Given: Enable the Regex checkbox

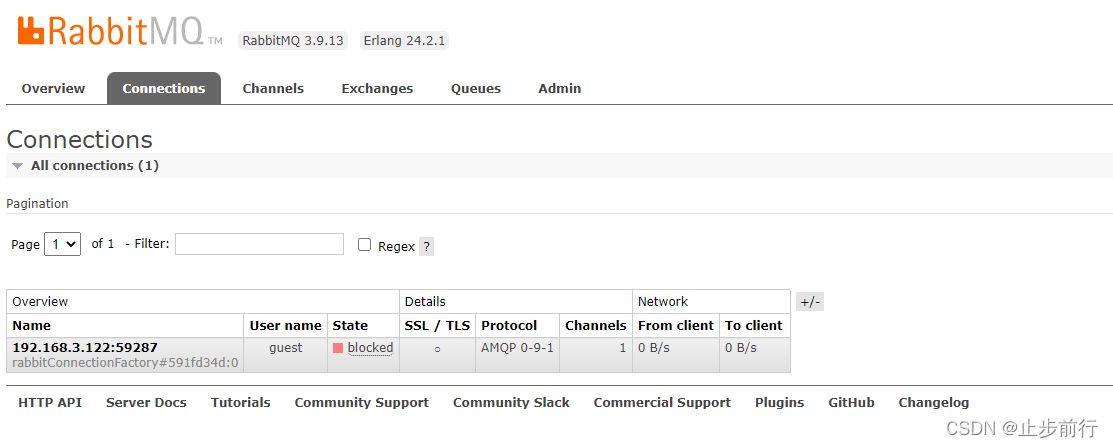Looking at the screenshot, I should (x=364, y=245).
